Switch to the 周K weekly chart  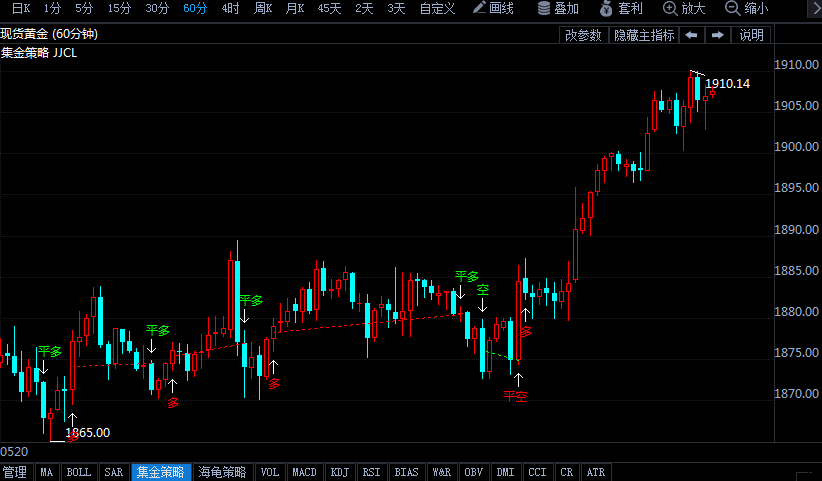point(263,8)
